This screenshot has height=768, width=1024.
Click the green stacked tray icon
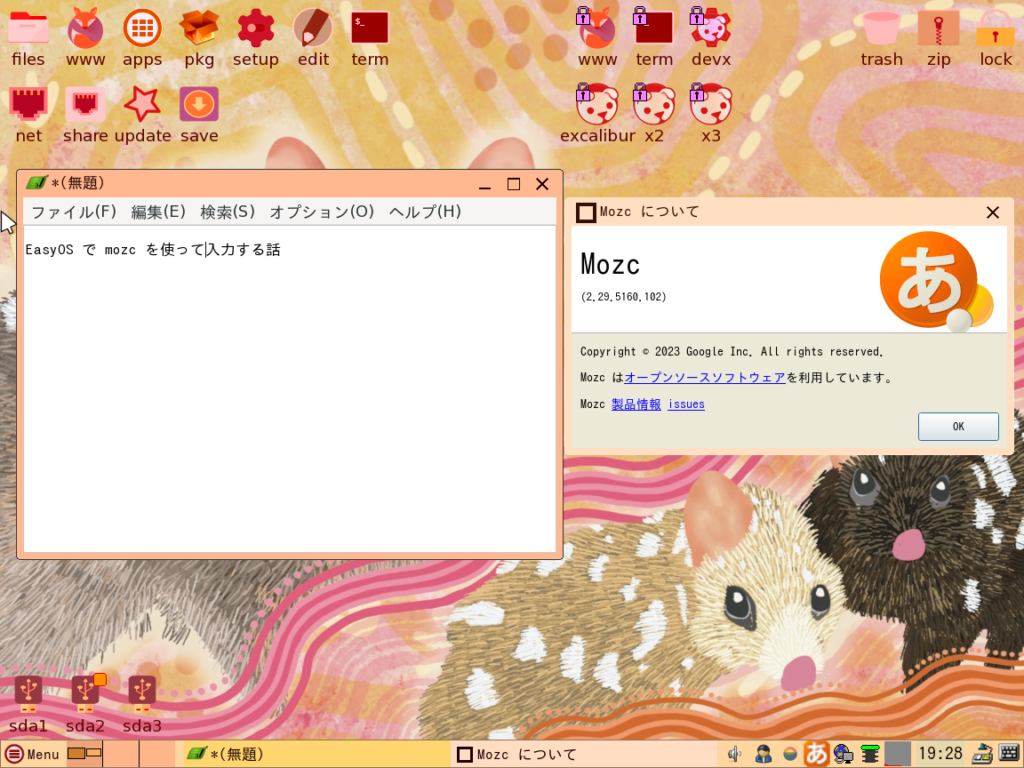pos(870,754)
